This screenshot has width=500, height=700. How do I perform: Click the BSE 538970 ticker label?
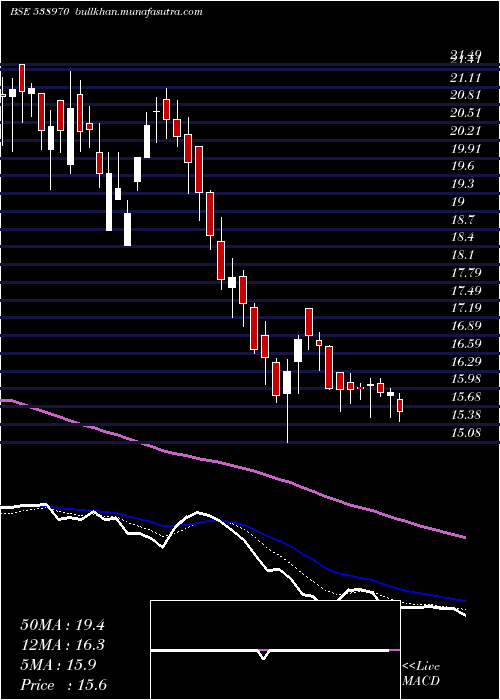pyautogui.click(x=39, y=12)
